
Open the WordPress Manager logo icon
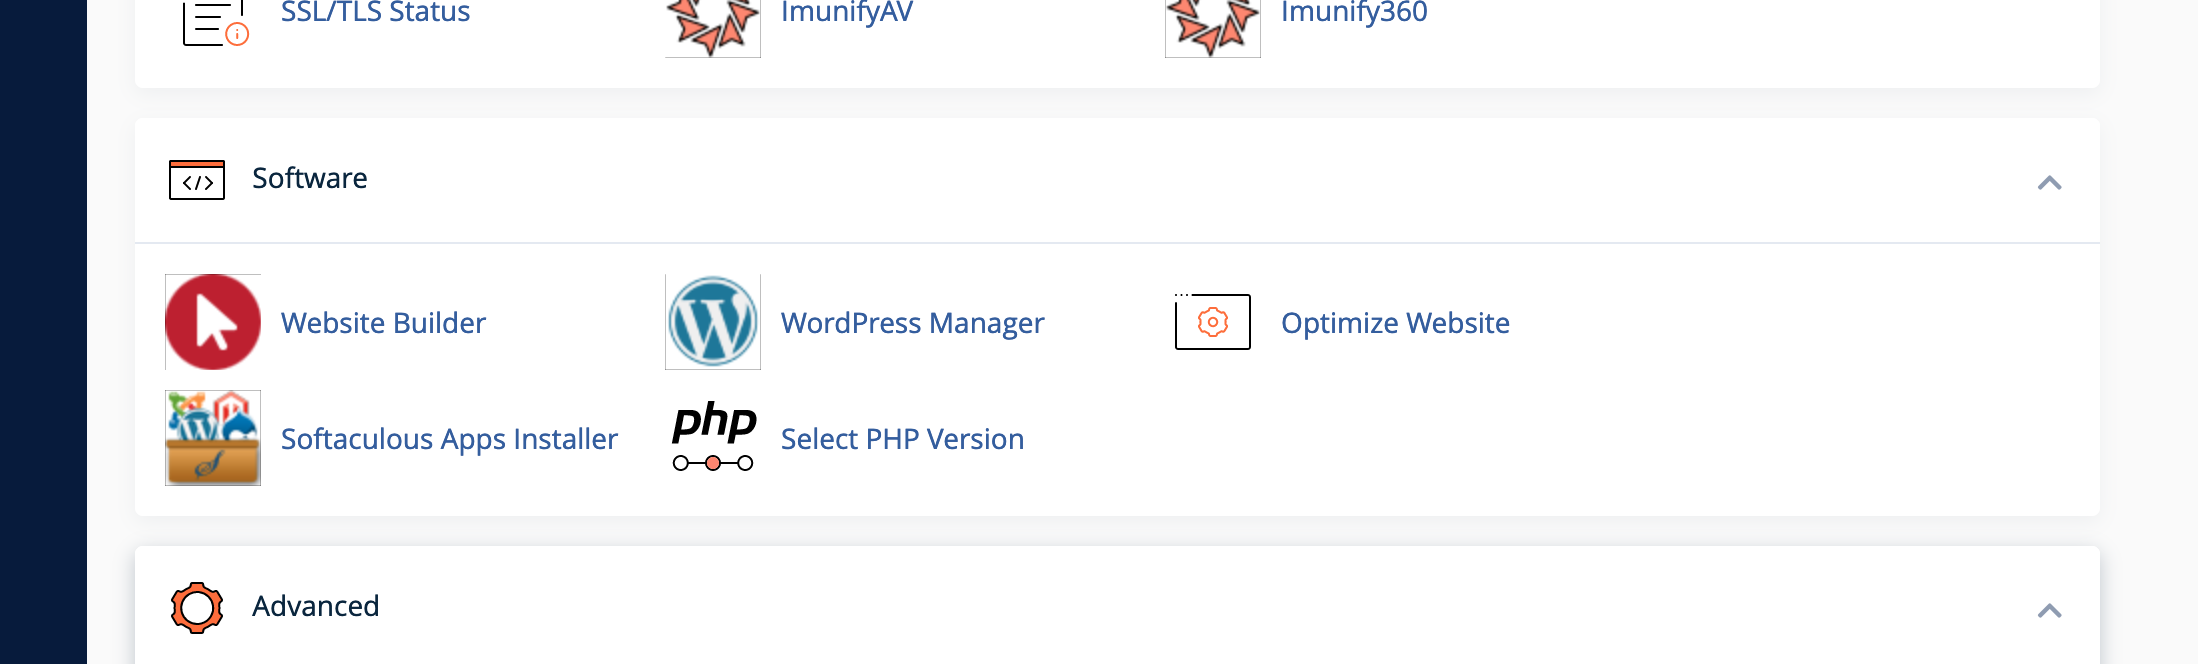point(713,322)
